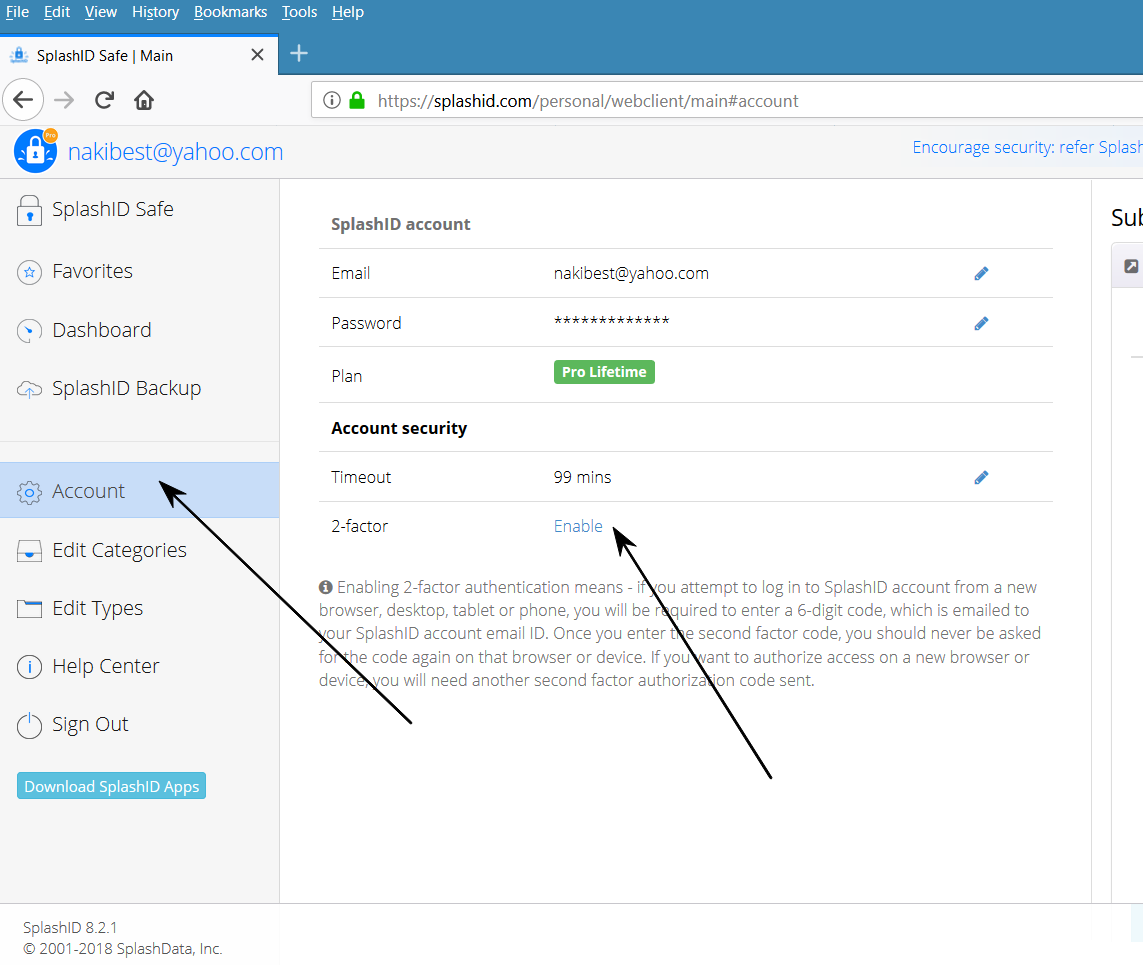Show site information via the info icon
This screenshot has width=1143, height=965.
pyautogui.click(x=332, y=100)
